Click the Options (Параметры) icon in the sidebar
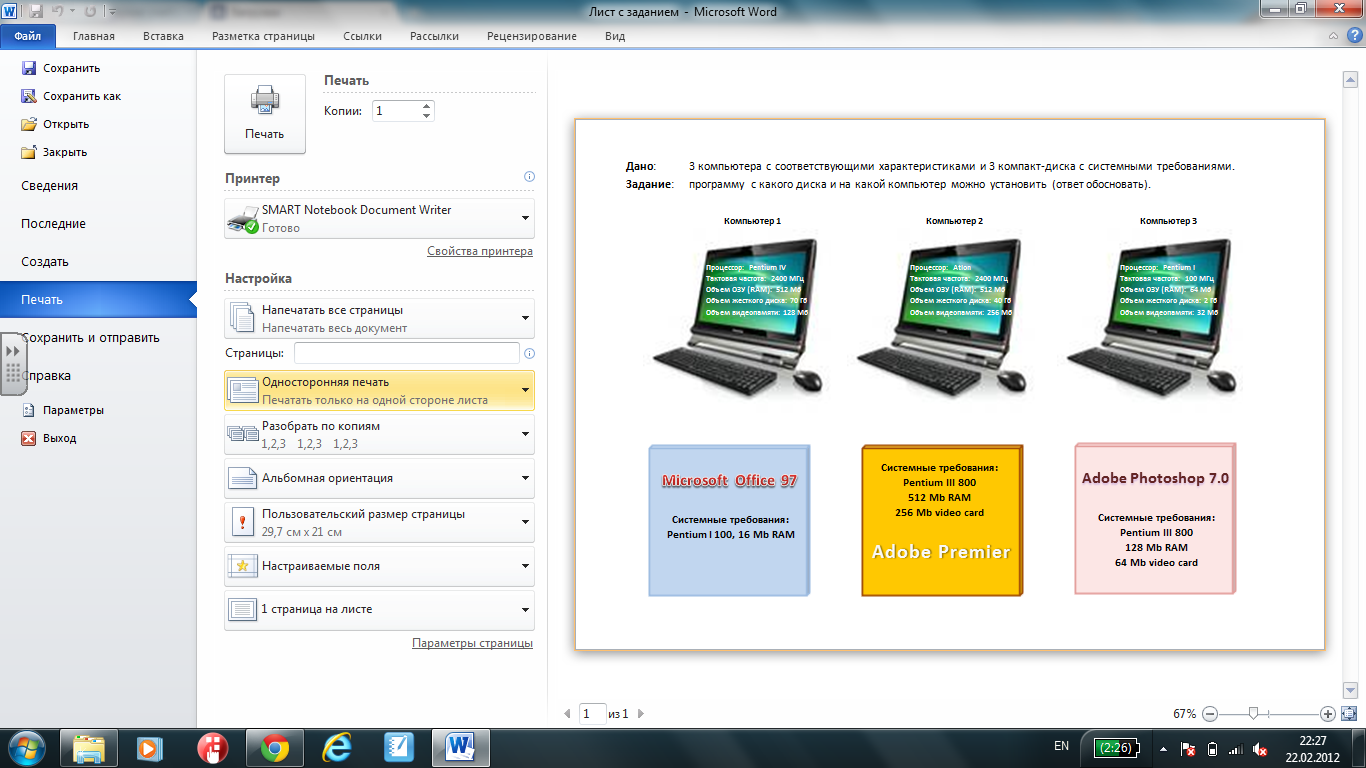This screenshot has height=768, width=1366. 29,410
